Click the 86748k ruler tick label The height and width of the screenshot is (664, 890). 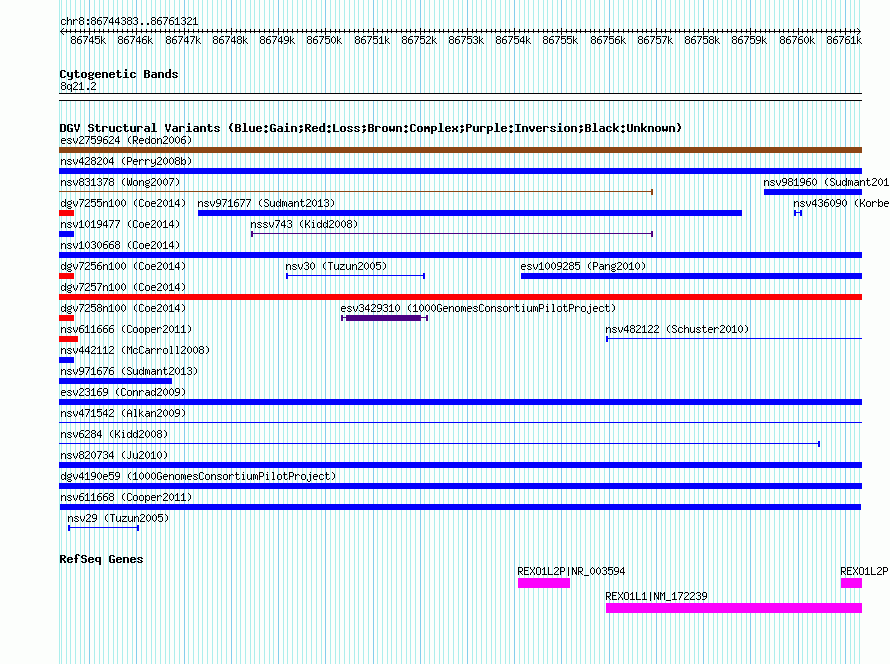pyautogui.click(x=230, y=40)
